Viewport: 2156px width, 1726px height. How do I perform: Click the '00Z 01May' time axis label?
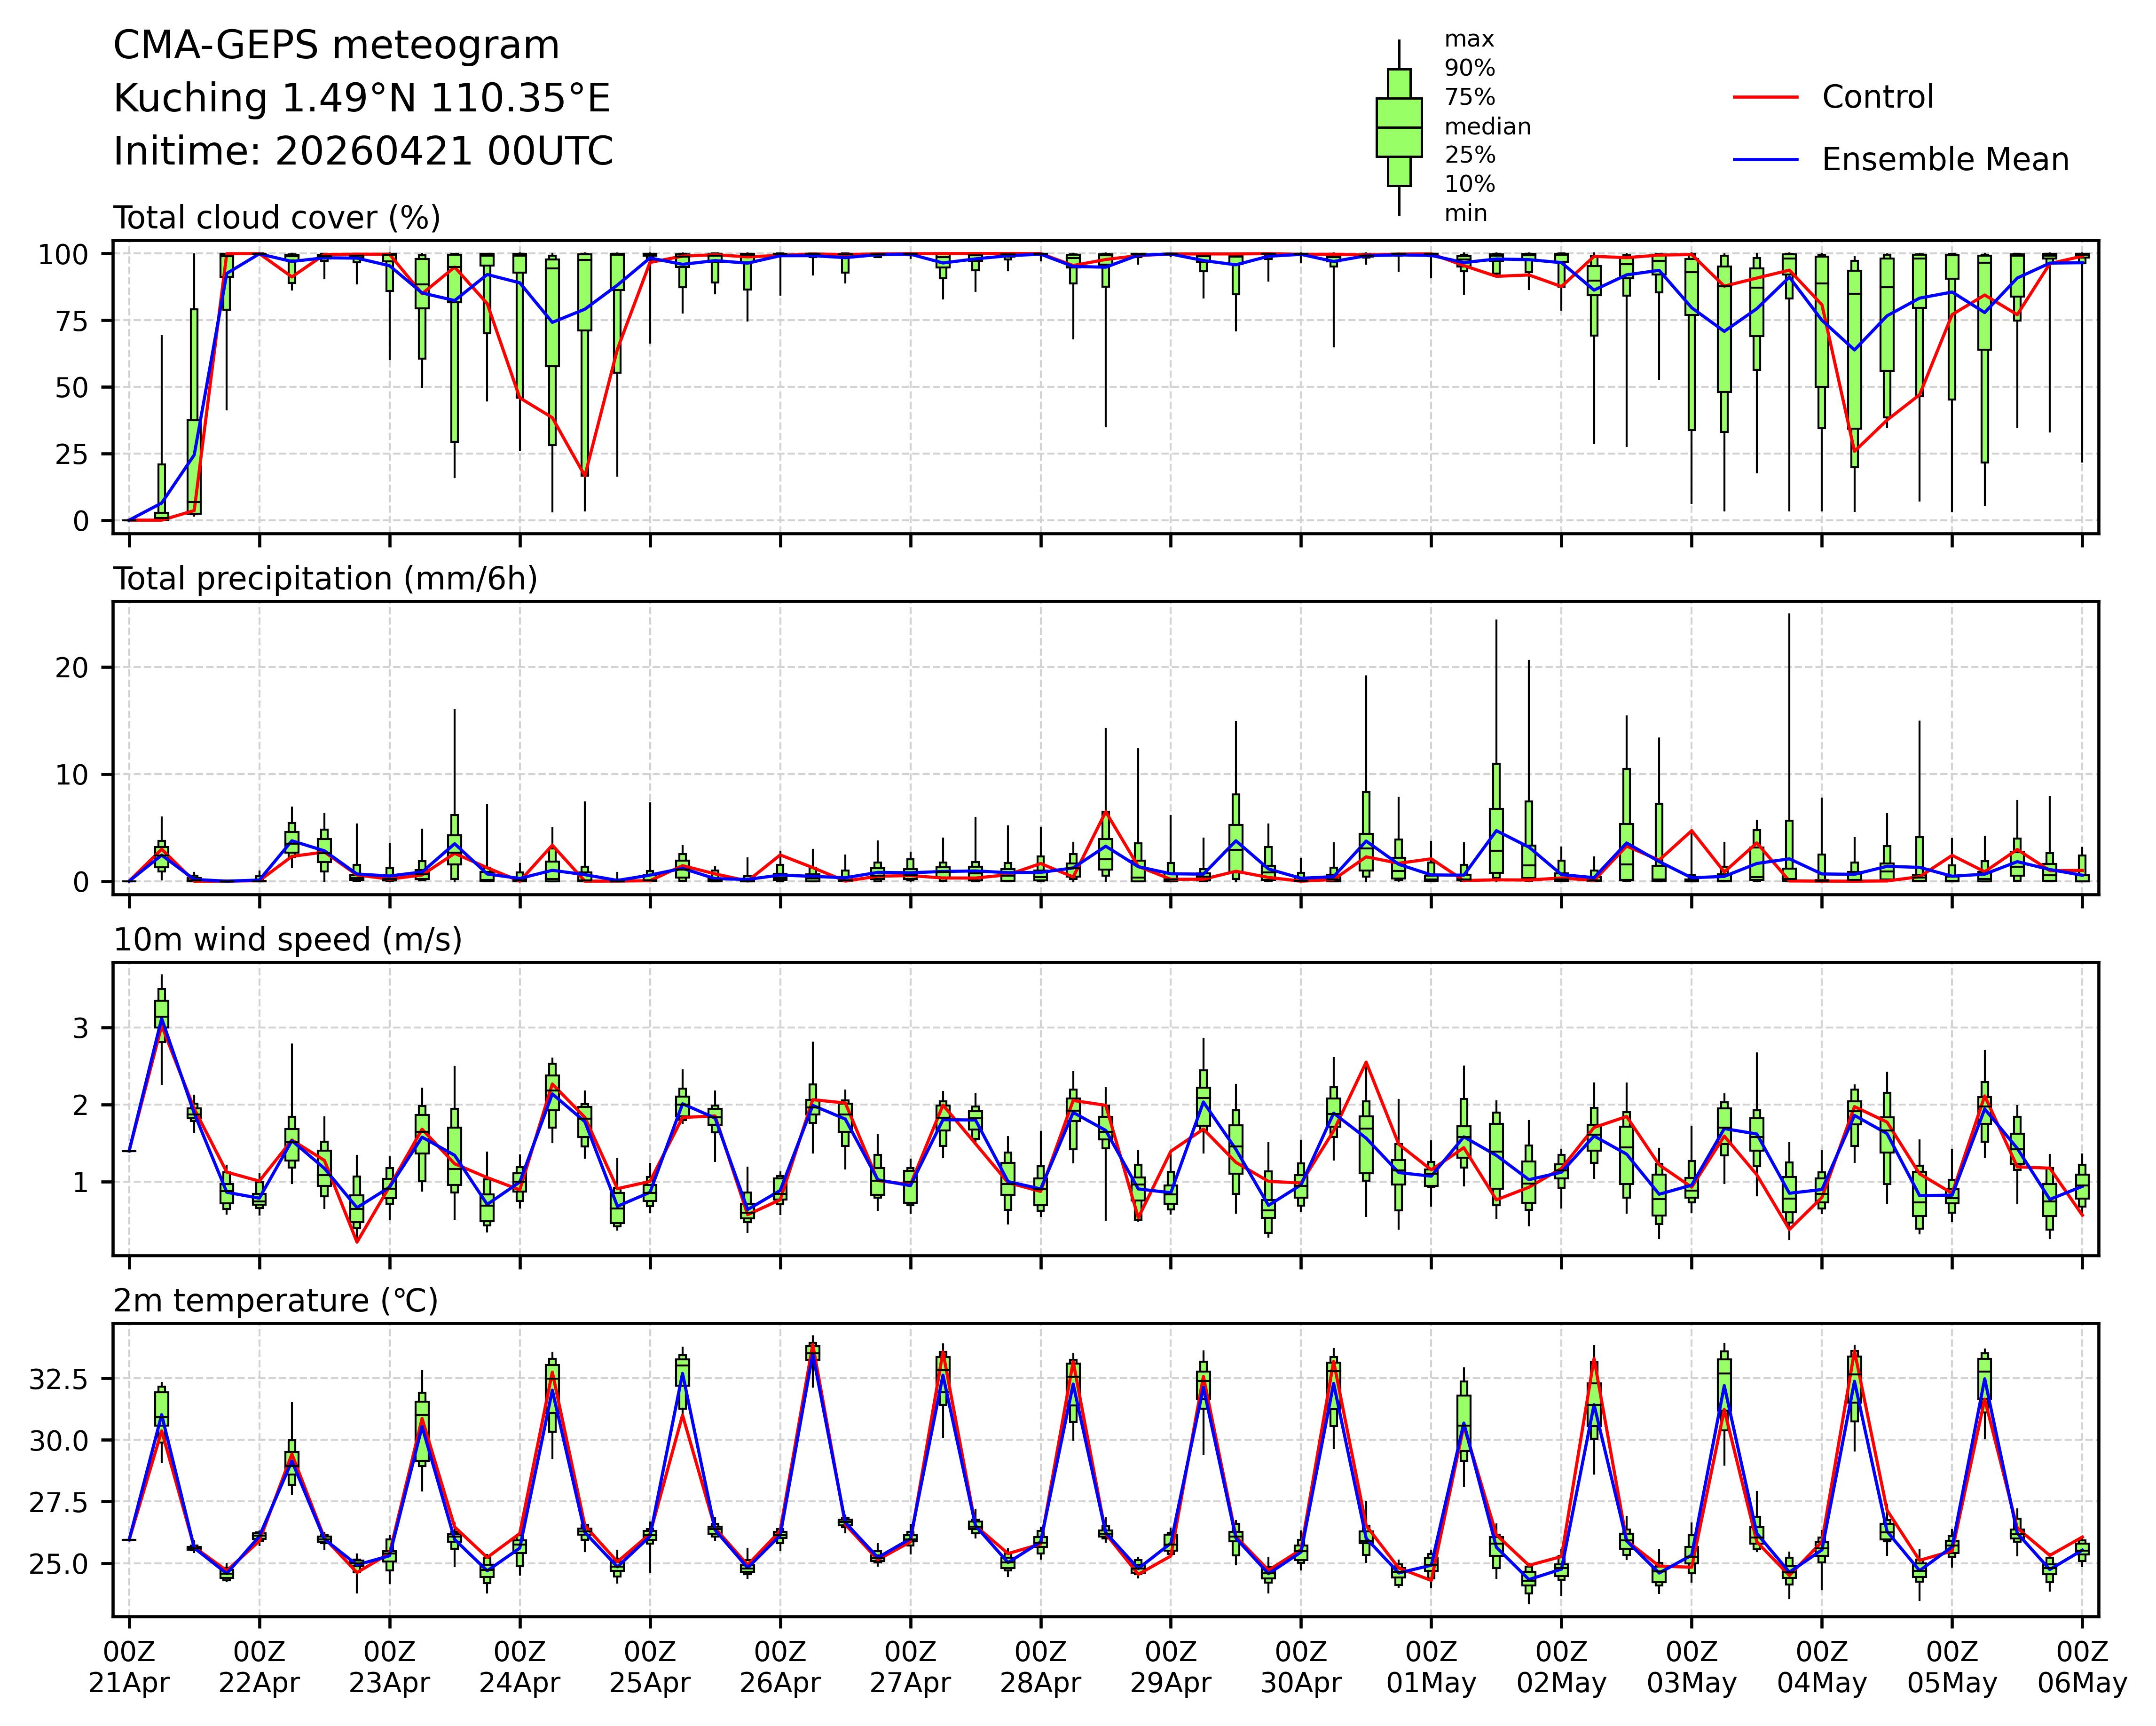click(1431, 1667)
